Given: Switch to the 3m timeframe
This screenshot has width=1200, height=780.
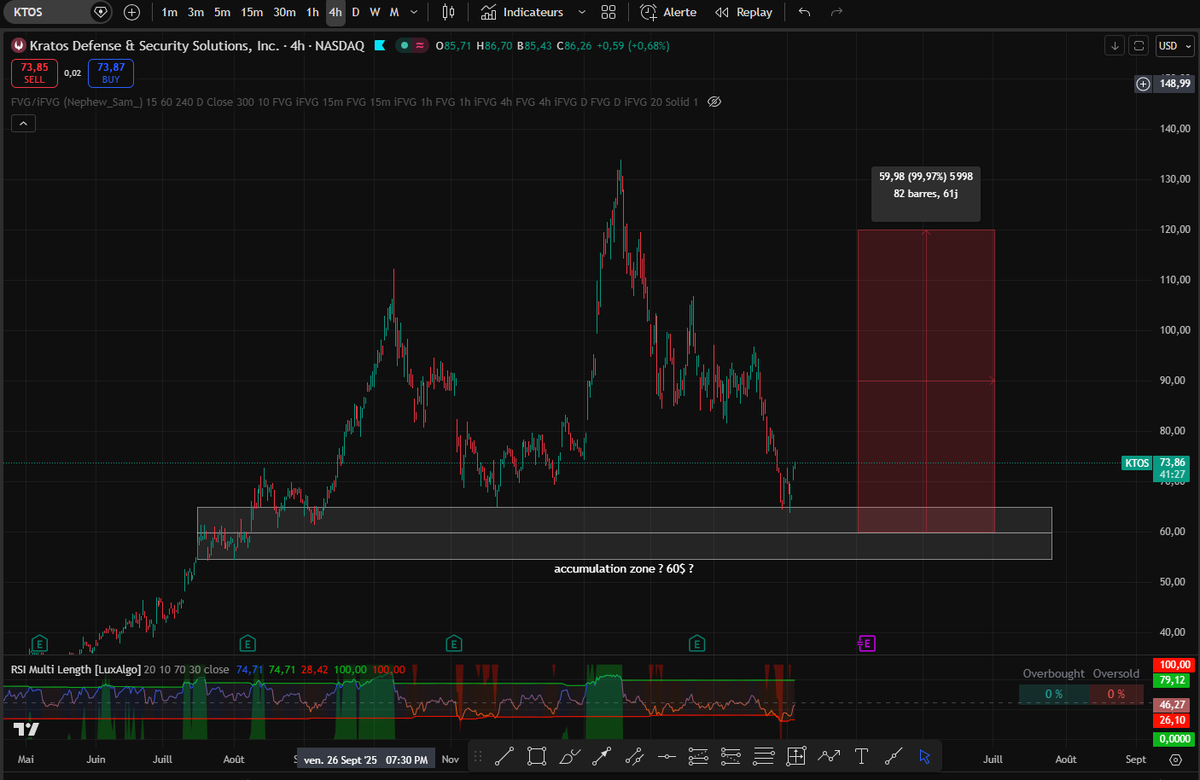Looking at the screenshot, I should click(x=196, y=12).
